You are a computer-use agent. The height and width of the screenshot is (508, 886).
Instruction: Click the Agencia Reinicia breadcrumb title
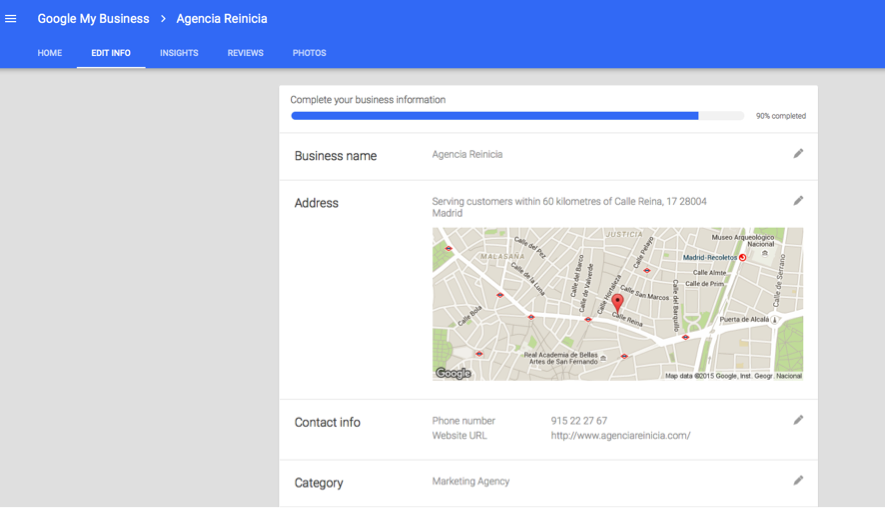[222, 19]
